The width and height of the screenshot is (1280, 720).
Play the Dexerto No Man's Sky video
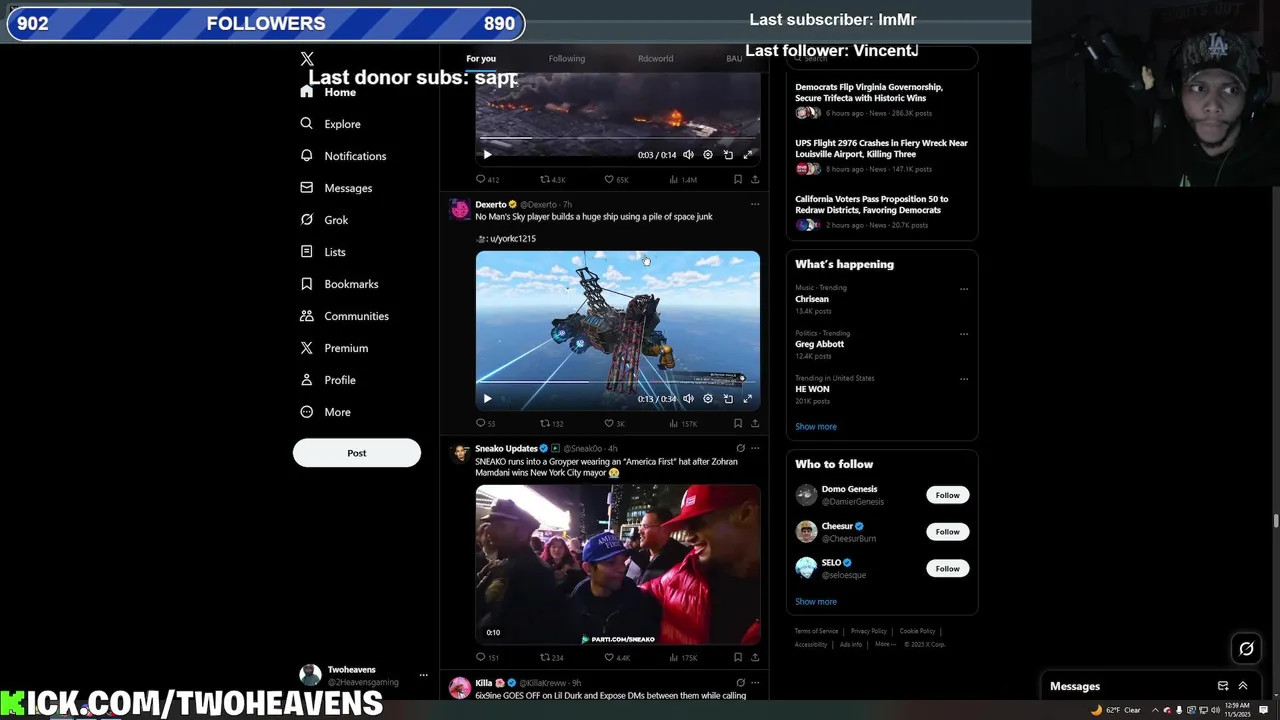487,399
